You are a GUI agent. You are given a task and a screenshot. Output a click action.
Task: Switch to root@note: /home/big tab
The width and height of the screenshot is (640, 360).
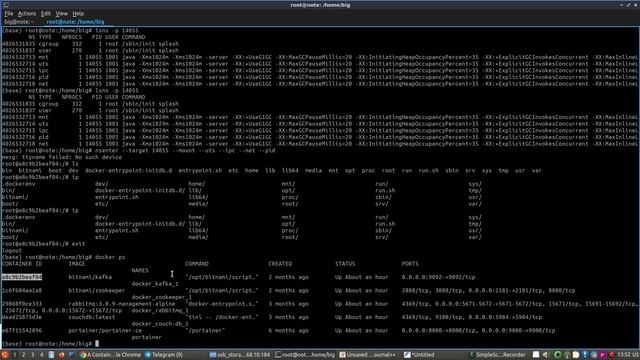(76, 22)
